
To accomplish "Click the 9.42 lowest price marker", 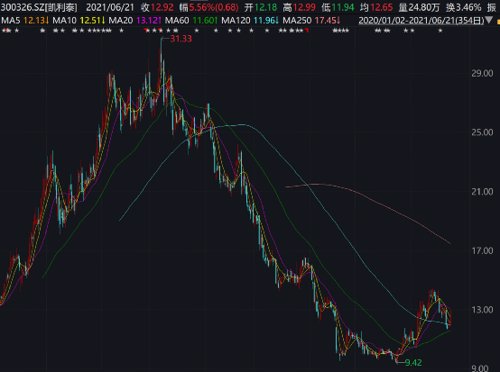I will [413, 362].
